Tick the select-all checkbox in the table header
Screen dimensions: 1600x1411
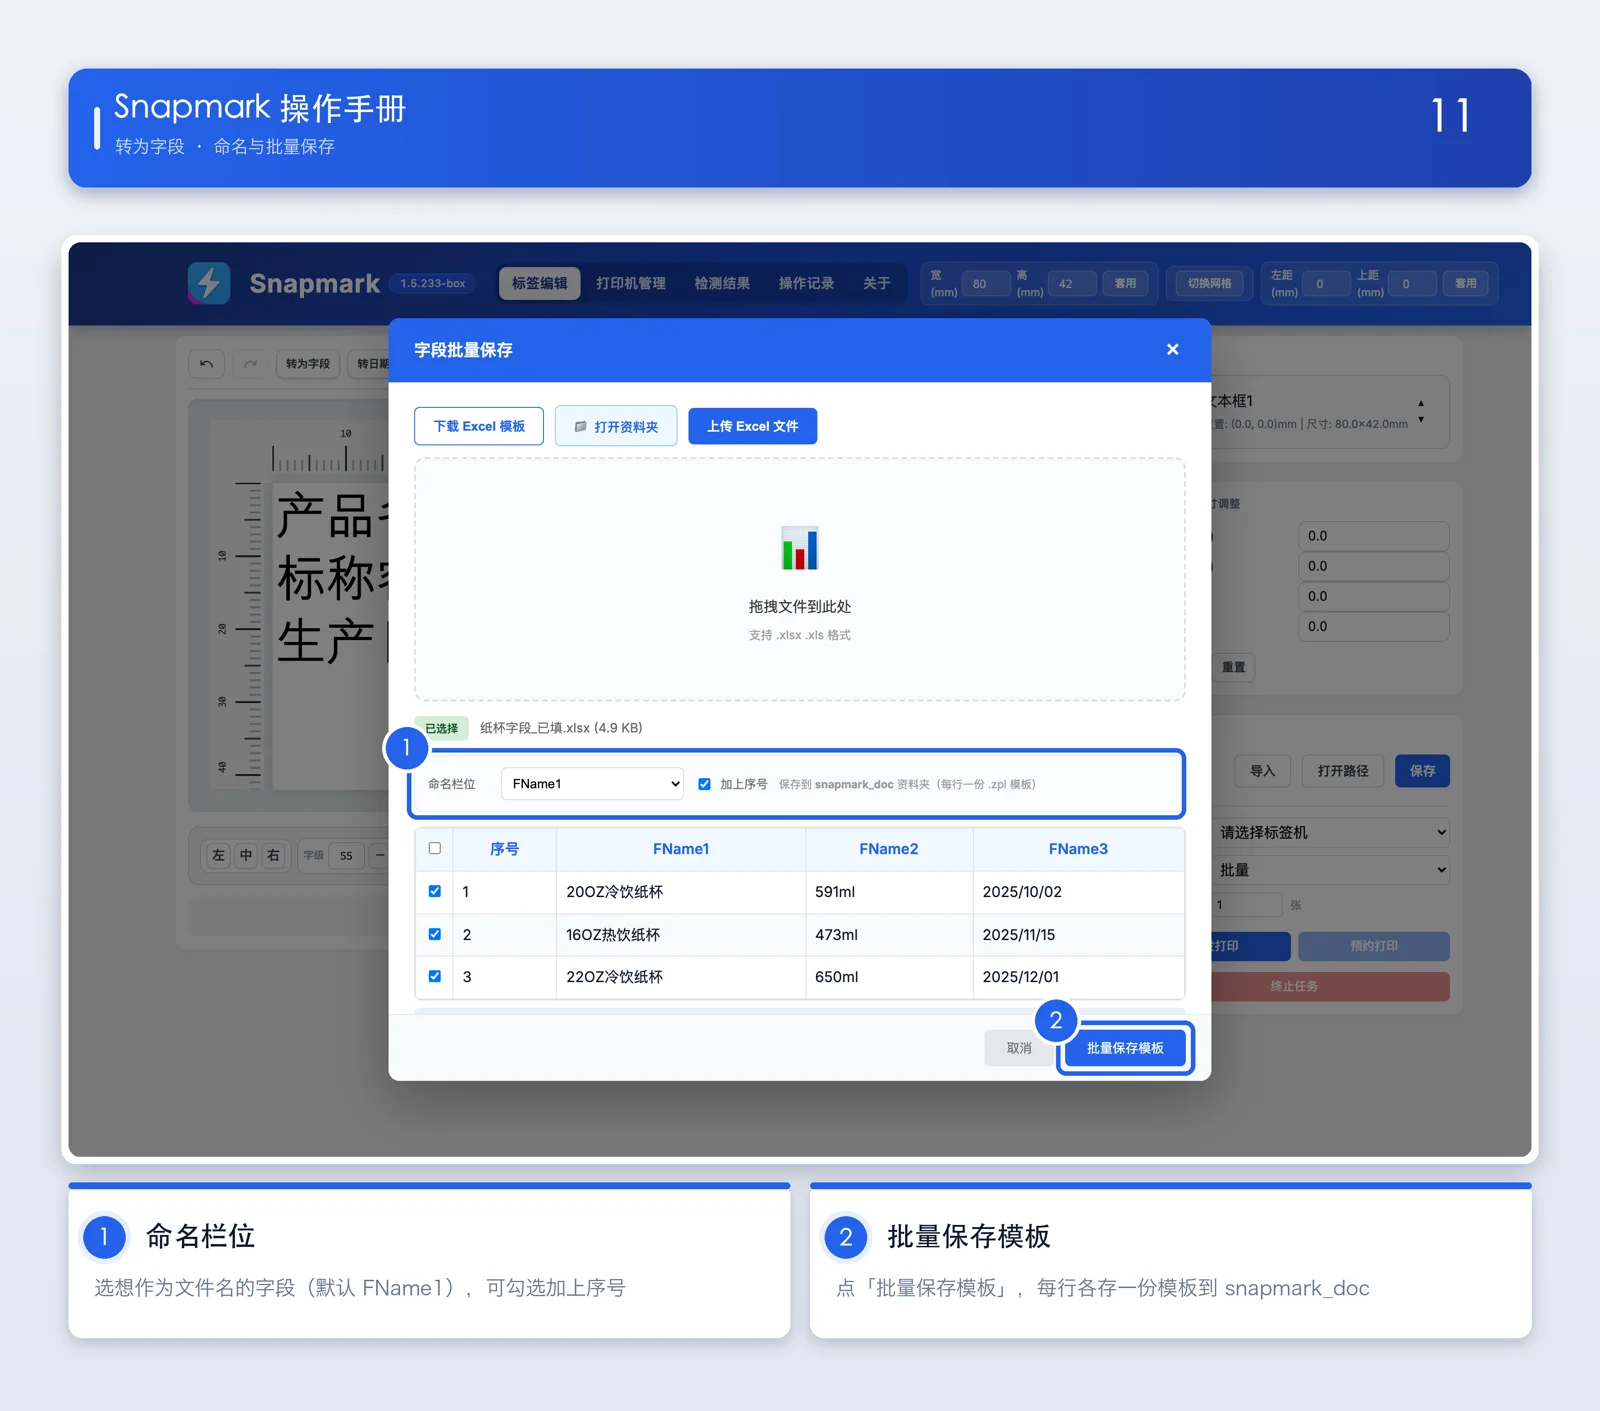(x=434, y=848)
